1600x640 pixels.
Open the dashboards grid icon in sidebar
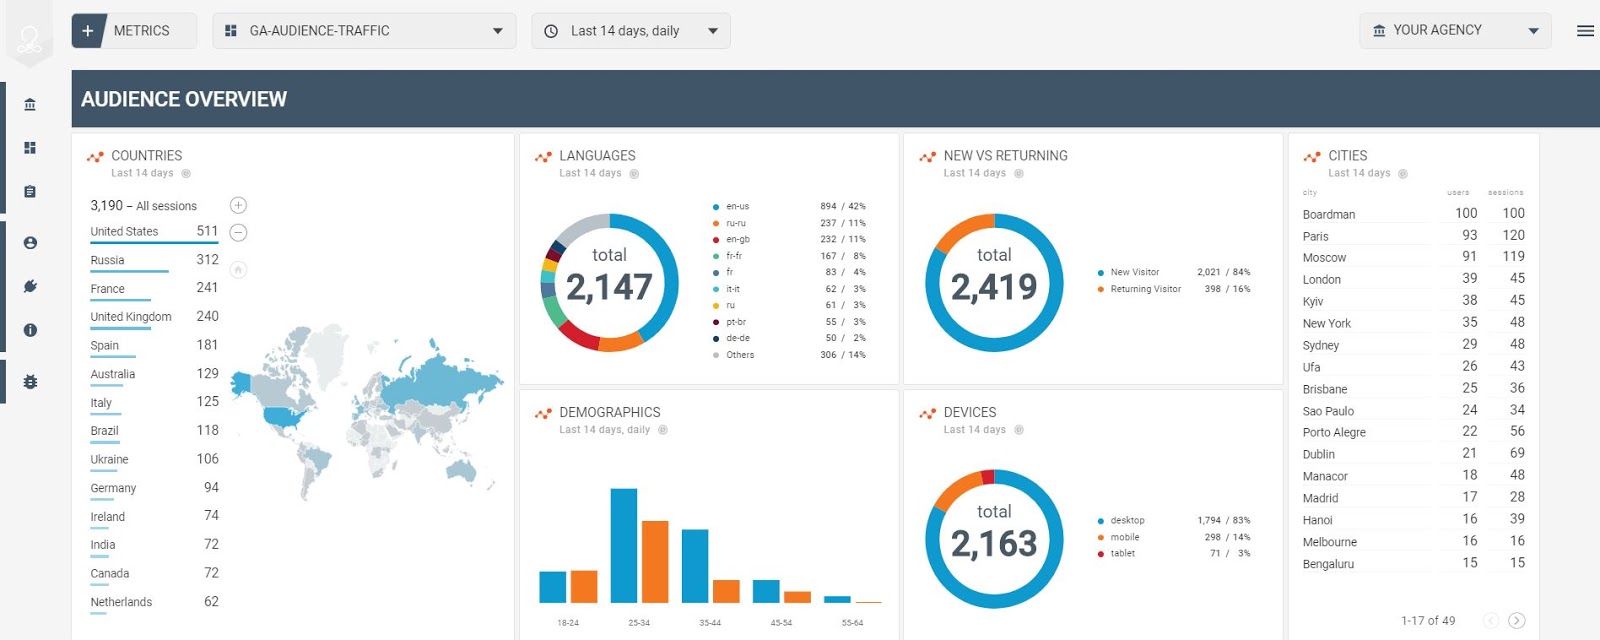coord(30,148)
